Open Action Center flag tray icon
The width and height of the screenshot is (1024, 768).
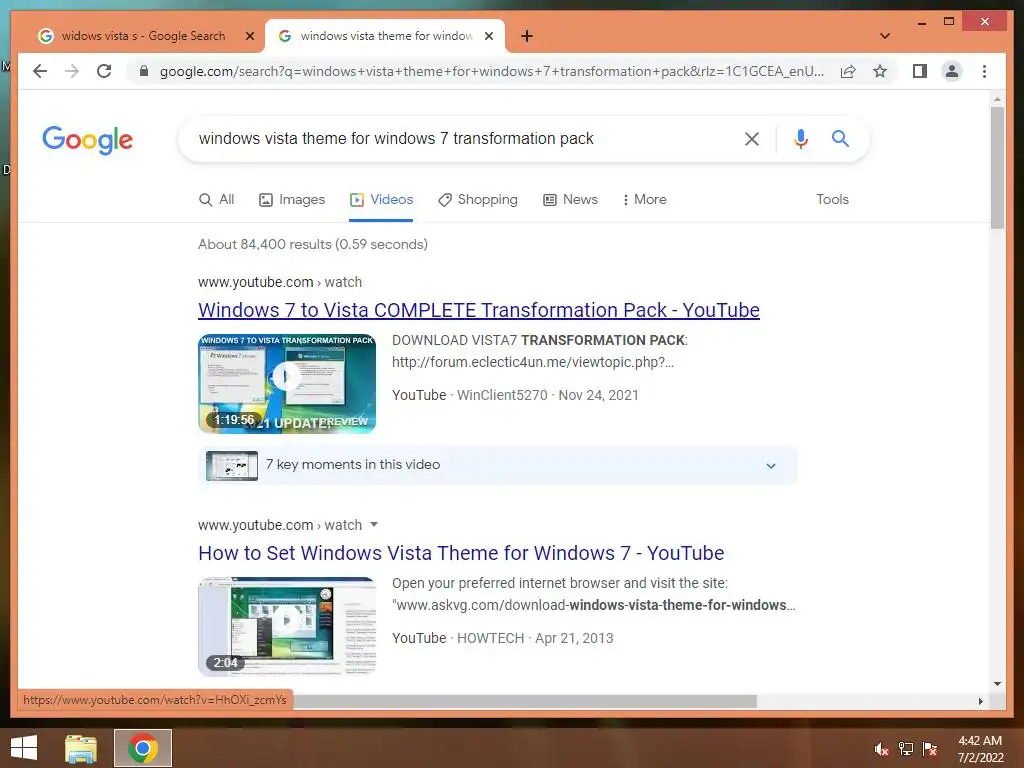(930, 749)
